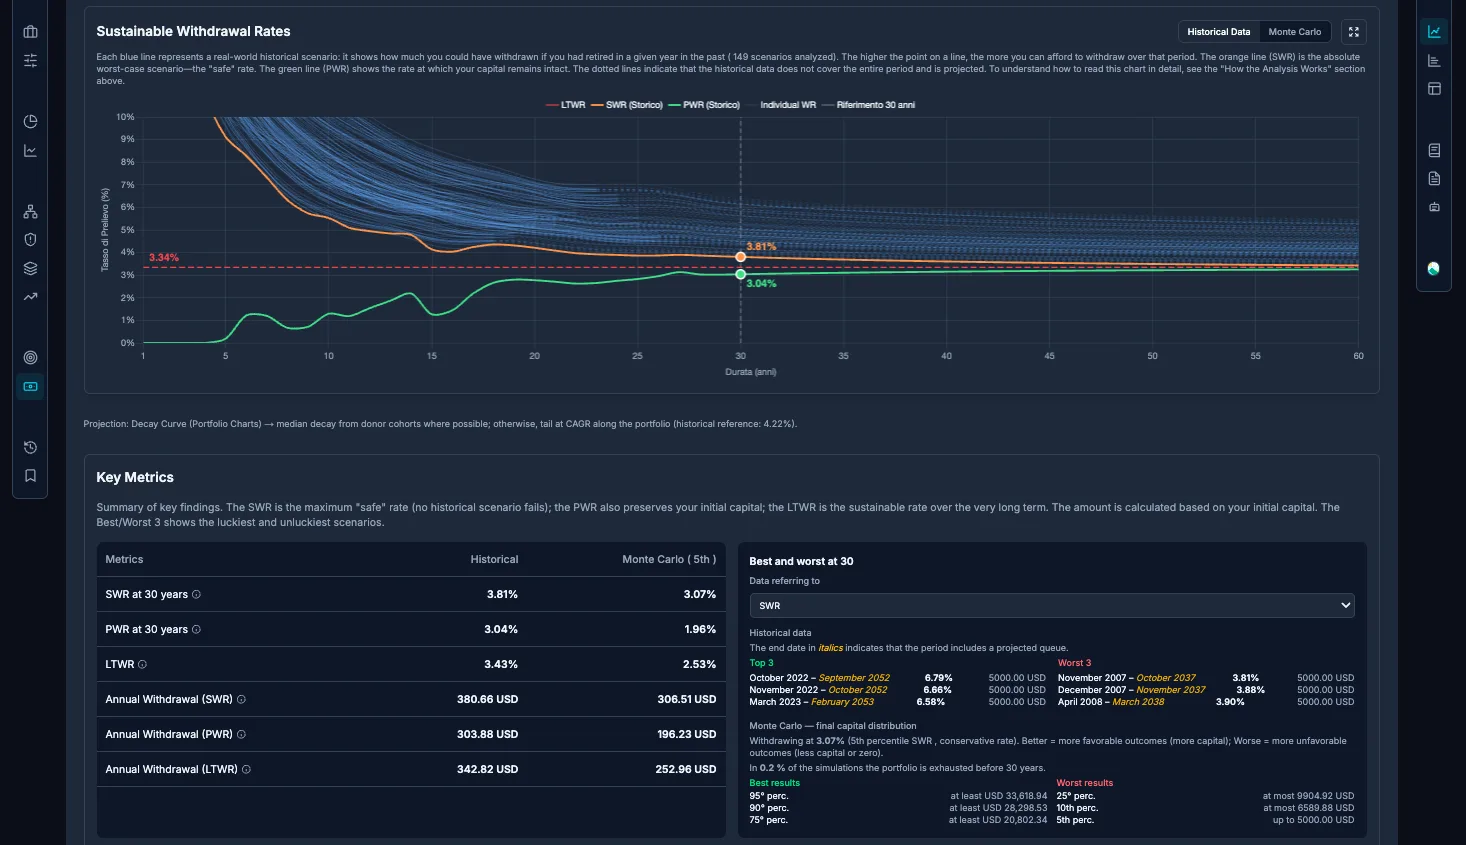The width and height of the screenshot is (1466, 845).
Task: Click the 342.82 USD LTWR historical value
Action: [487, 770]
